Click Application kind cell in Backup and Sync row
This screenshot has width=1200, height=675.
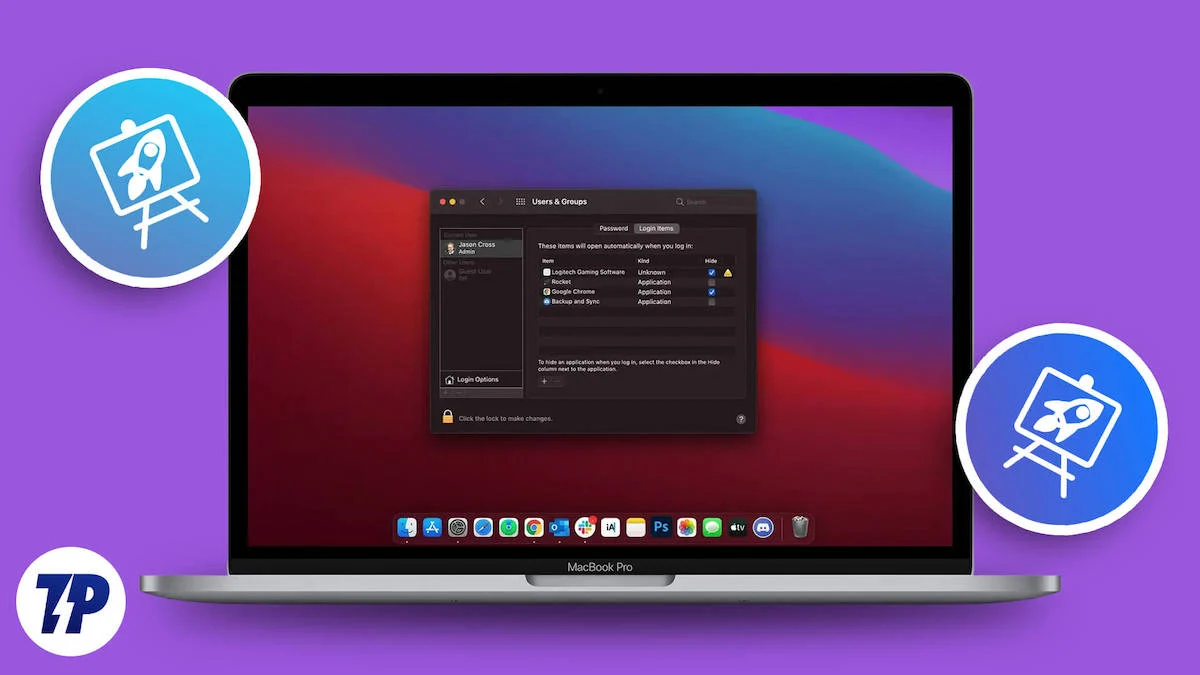tap(654, 302)
